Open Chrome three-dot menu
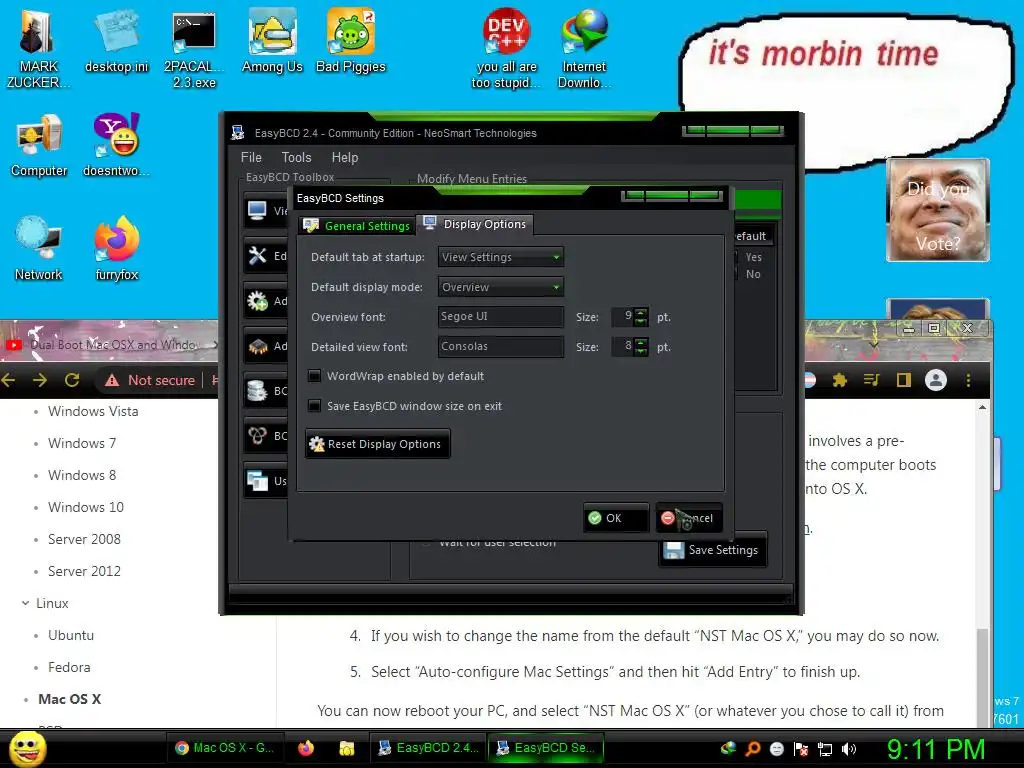This screenshot has width=1024, height=768. tap(968, 380)
